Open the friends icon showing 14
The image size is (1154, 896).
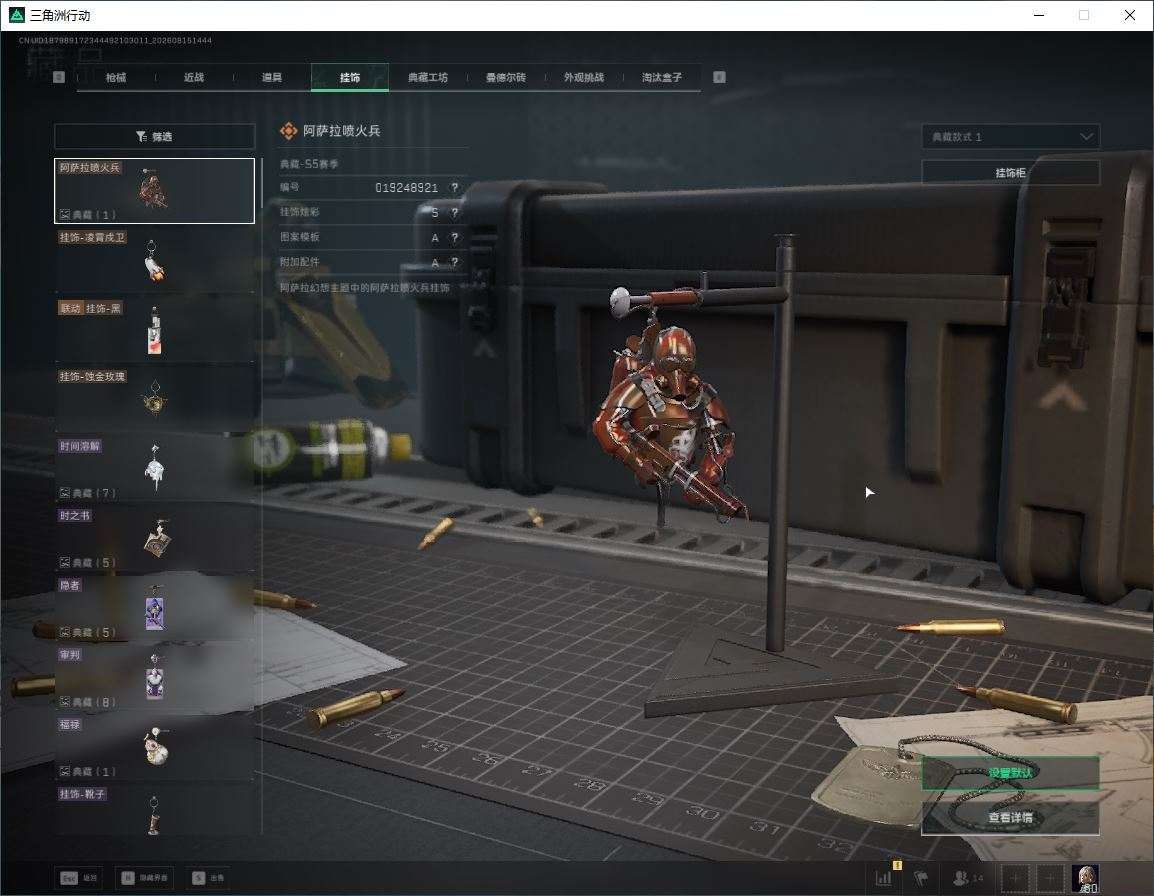[x=968, y=878]
